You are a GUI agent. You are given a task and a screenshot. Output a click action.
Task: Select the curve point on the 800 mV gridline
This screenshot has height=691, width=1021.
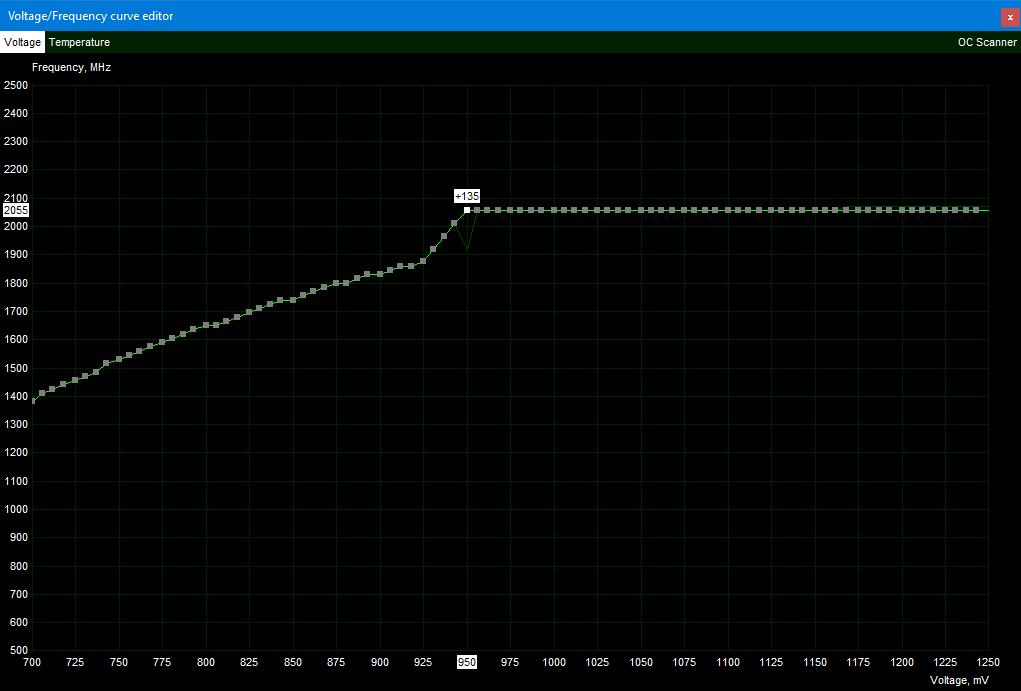pyautogui.click(x=206, y=325)
